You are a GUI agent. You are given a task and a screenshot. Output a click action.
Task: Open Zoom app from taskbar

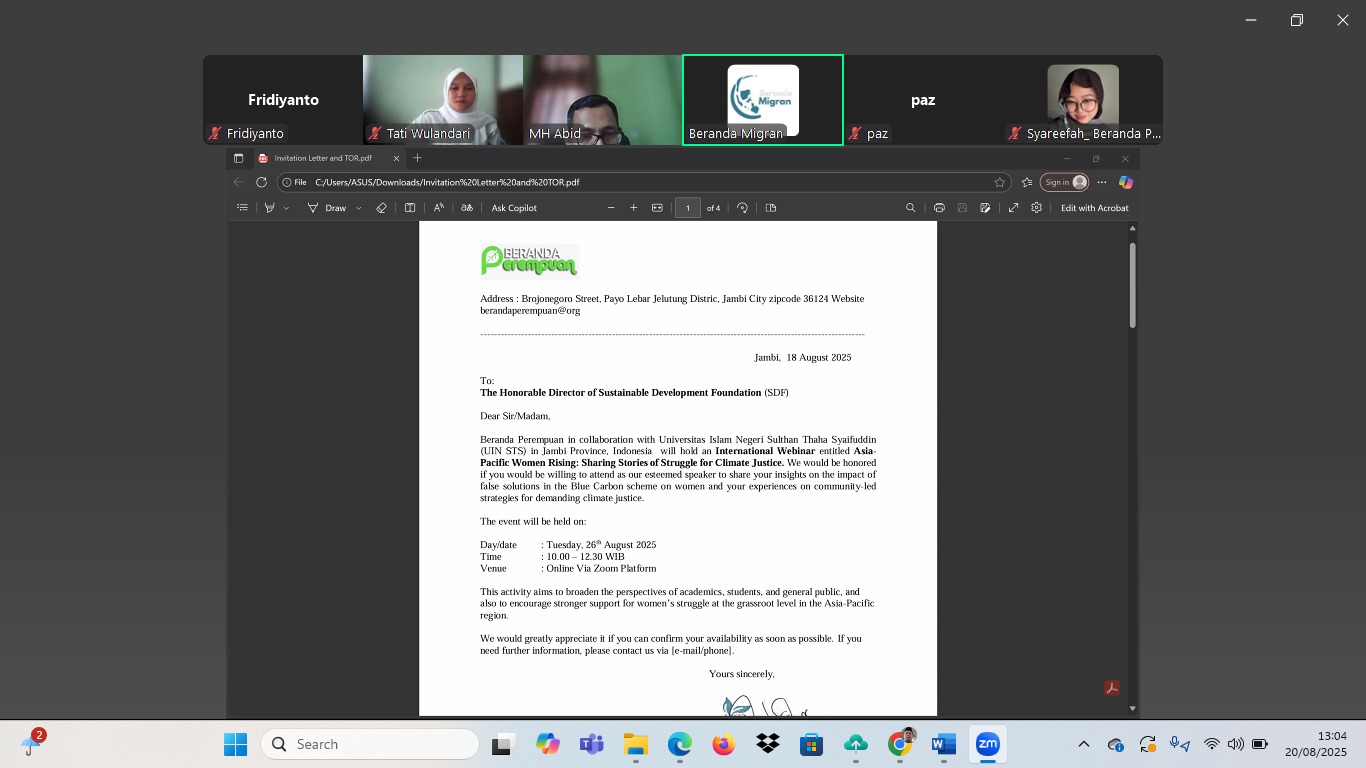pyautogui.click(x=987, y=744)
